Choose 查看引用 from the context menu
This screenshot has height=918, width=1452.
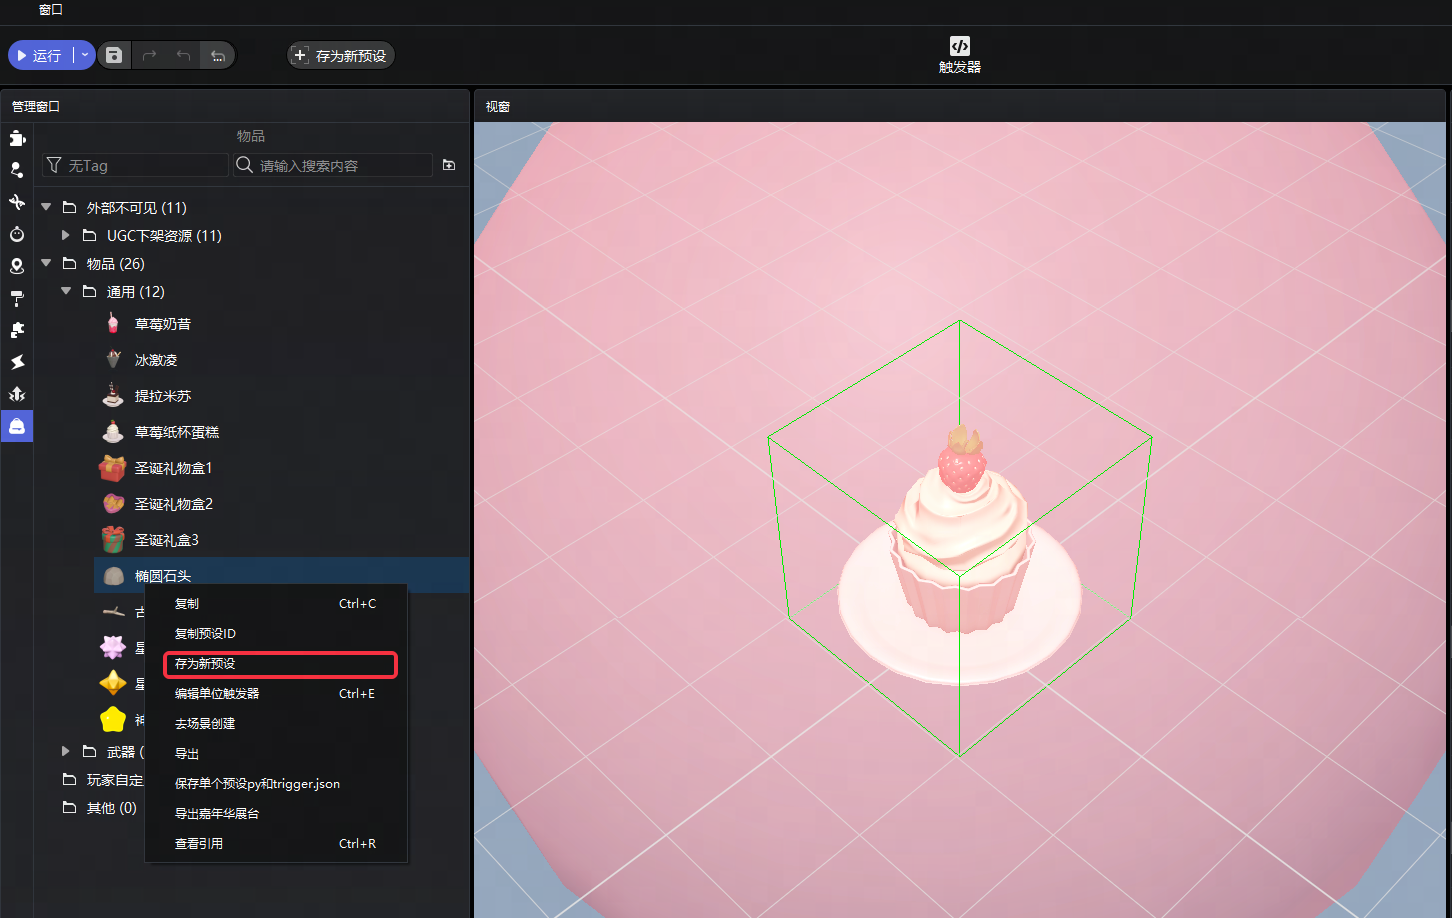click(x=276, y=843)
